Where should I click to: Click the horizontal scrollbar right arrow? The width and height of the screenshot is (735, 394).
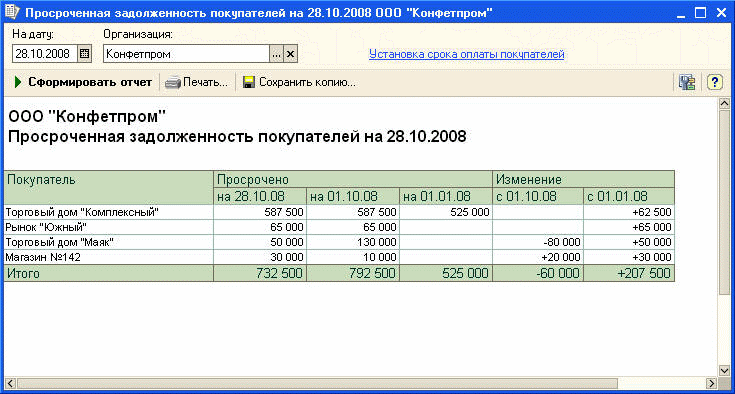pyautogui.click(x=712, y=383)
